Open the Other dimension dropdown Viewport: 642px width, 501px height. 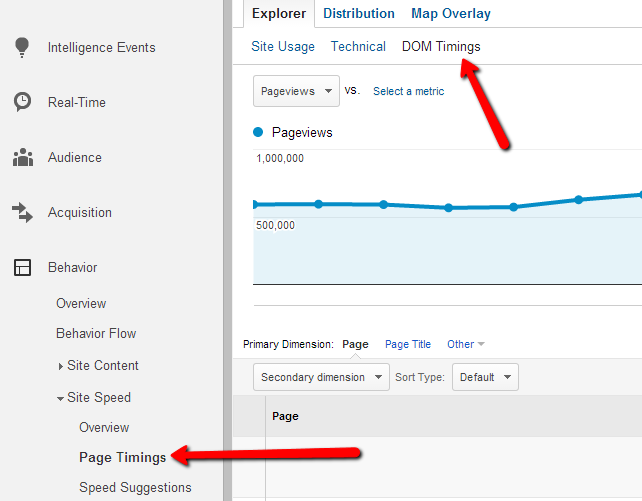[466, 344]
